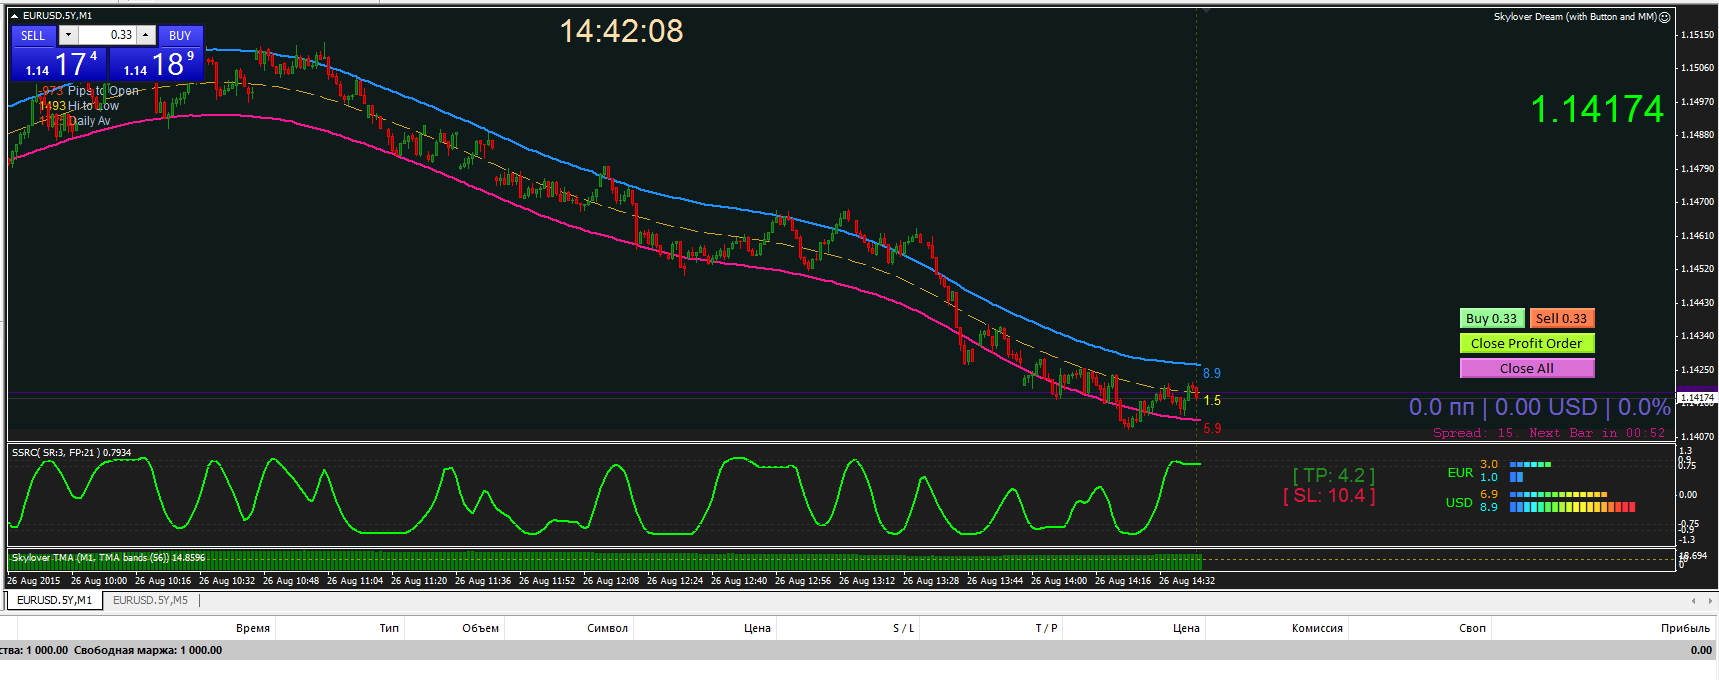Screen dimensions: 1719x680
Task: Click the purple Close All button
Action: click(1526, 368)
